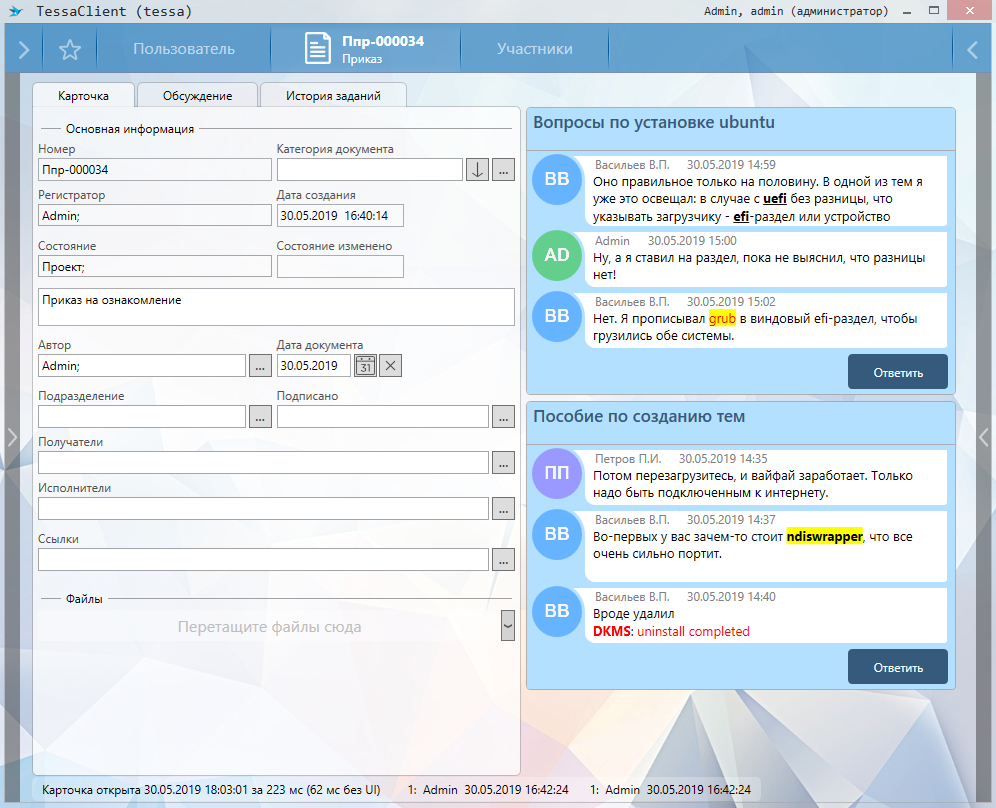
Task: Click Ответить in Пособие по созданию тем
Action: (897, 667)
